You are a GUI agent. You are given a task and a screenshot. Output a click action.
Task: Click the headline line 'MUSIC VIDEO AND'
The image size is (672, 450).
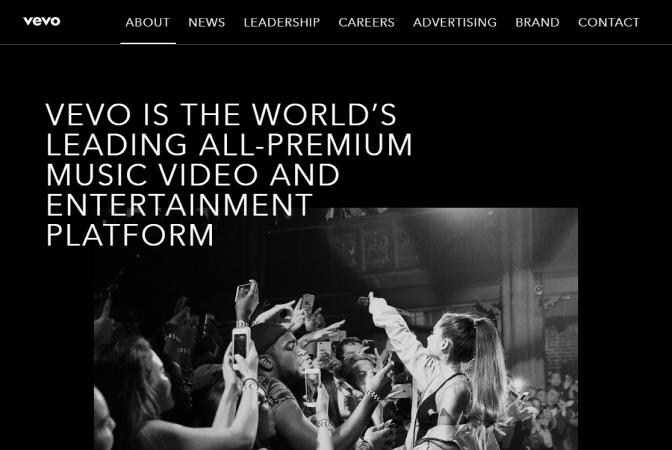193,175
